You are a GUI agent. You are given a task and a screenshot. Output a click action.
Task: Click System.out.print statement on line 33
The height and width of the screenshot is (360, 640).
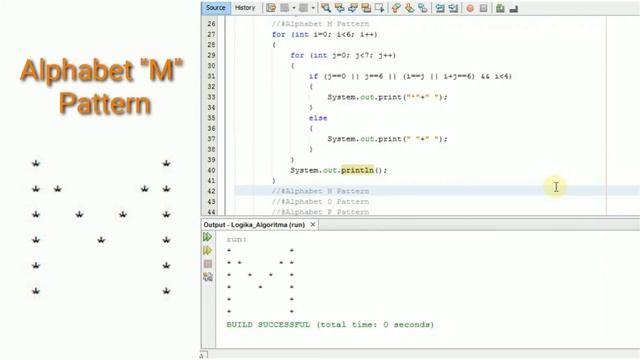tap(387, 97)
